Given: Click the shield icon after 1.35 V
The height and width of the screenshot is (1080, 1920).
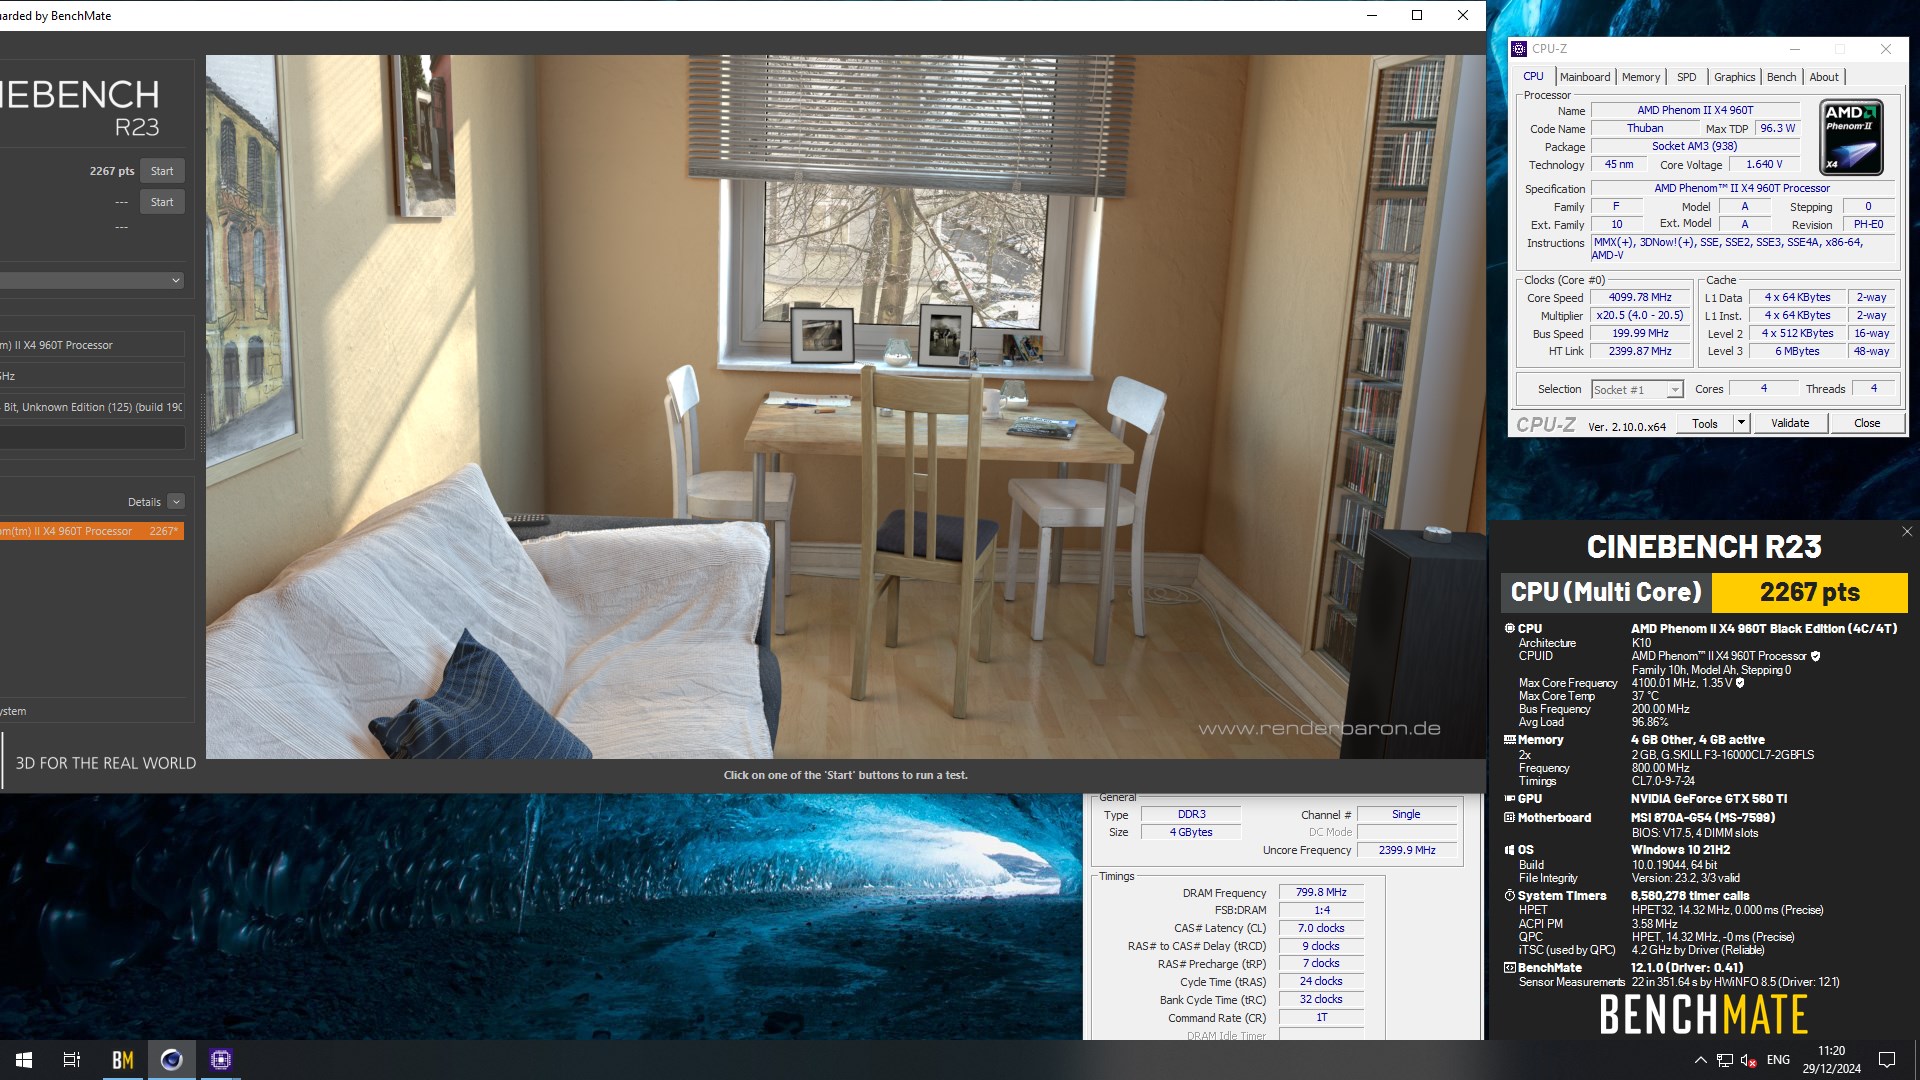Looking at the screenshot, I should 1740,683.
